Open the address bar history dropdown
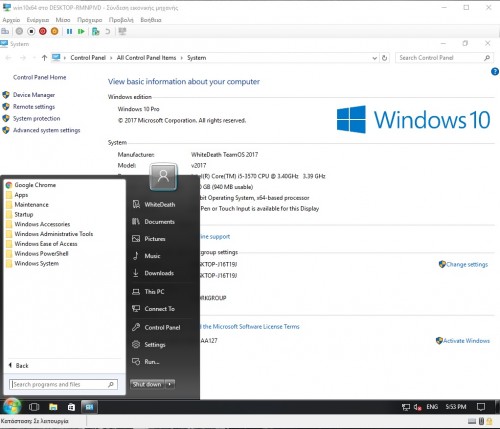The height and width of the screenshot is (429, 500). coord(374,58)
